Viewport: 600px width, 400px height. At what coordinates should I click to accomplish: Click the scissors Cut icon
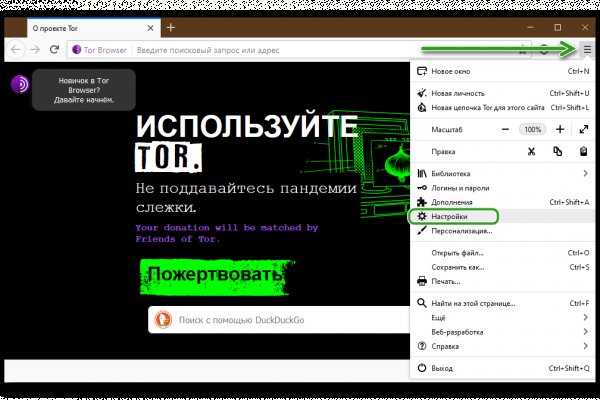pos(531,151)
